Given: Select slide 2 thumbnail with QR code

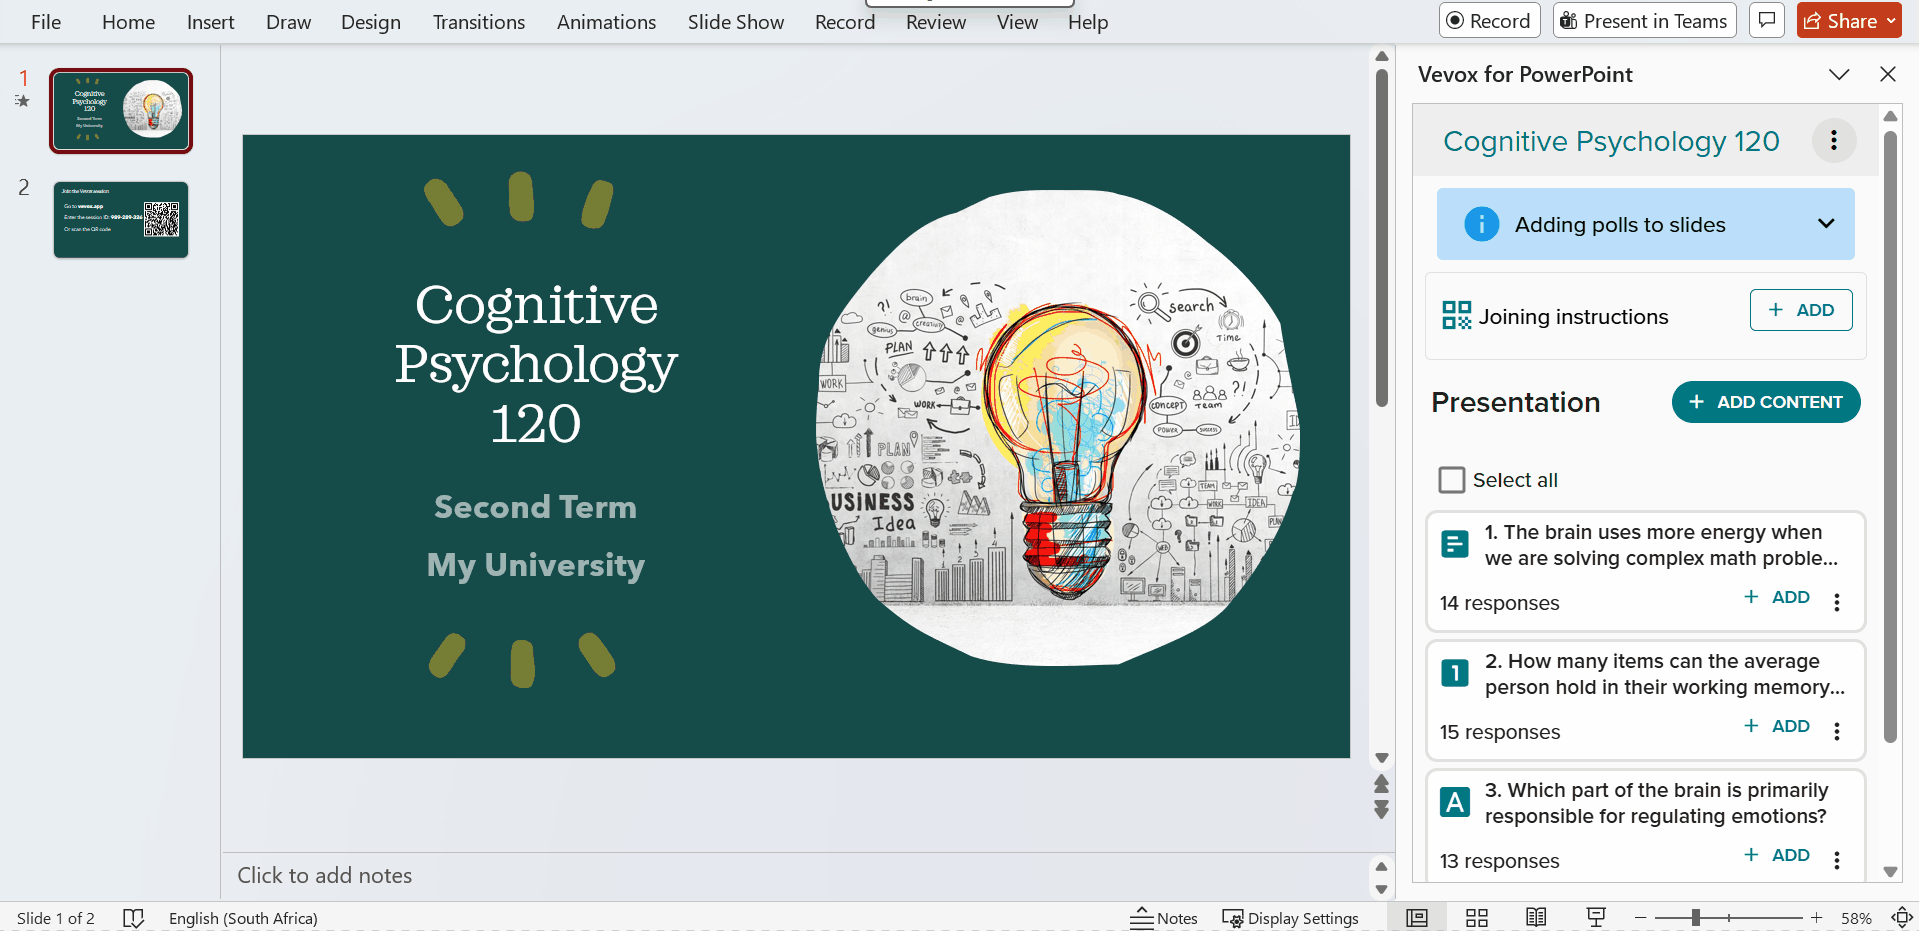Looking at the screenshot, I should click(x=121, y=220).
